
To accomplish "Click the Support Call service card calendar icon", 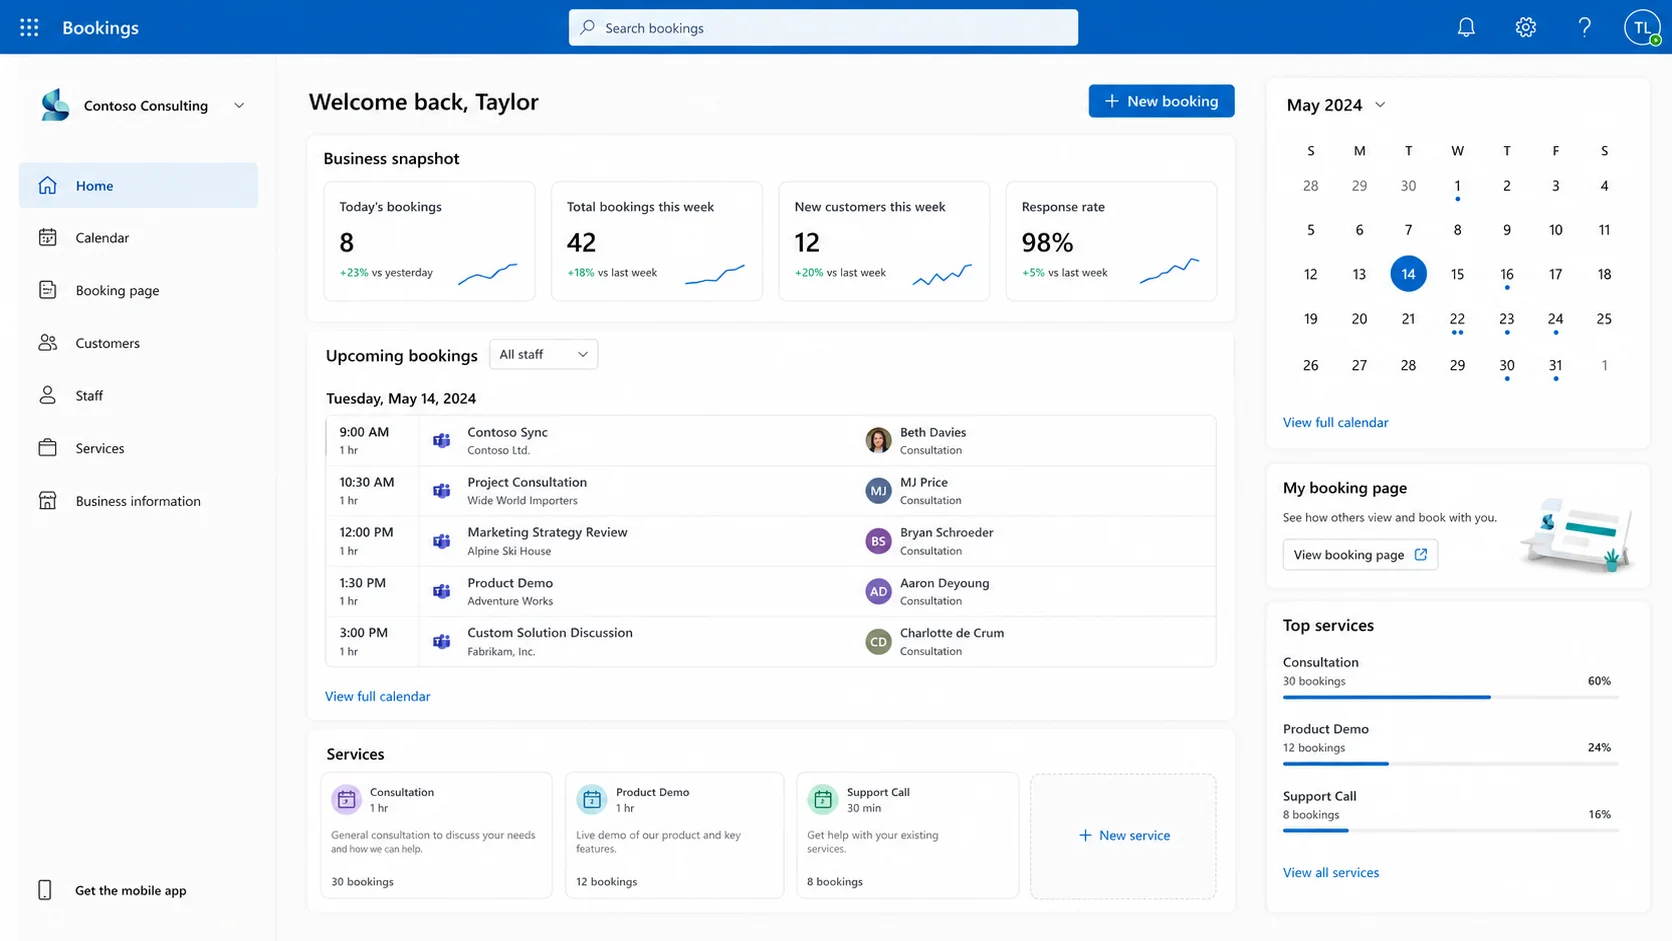I will [822, 799].
